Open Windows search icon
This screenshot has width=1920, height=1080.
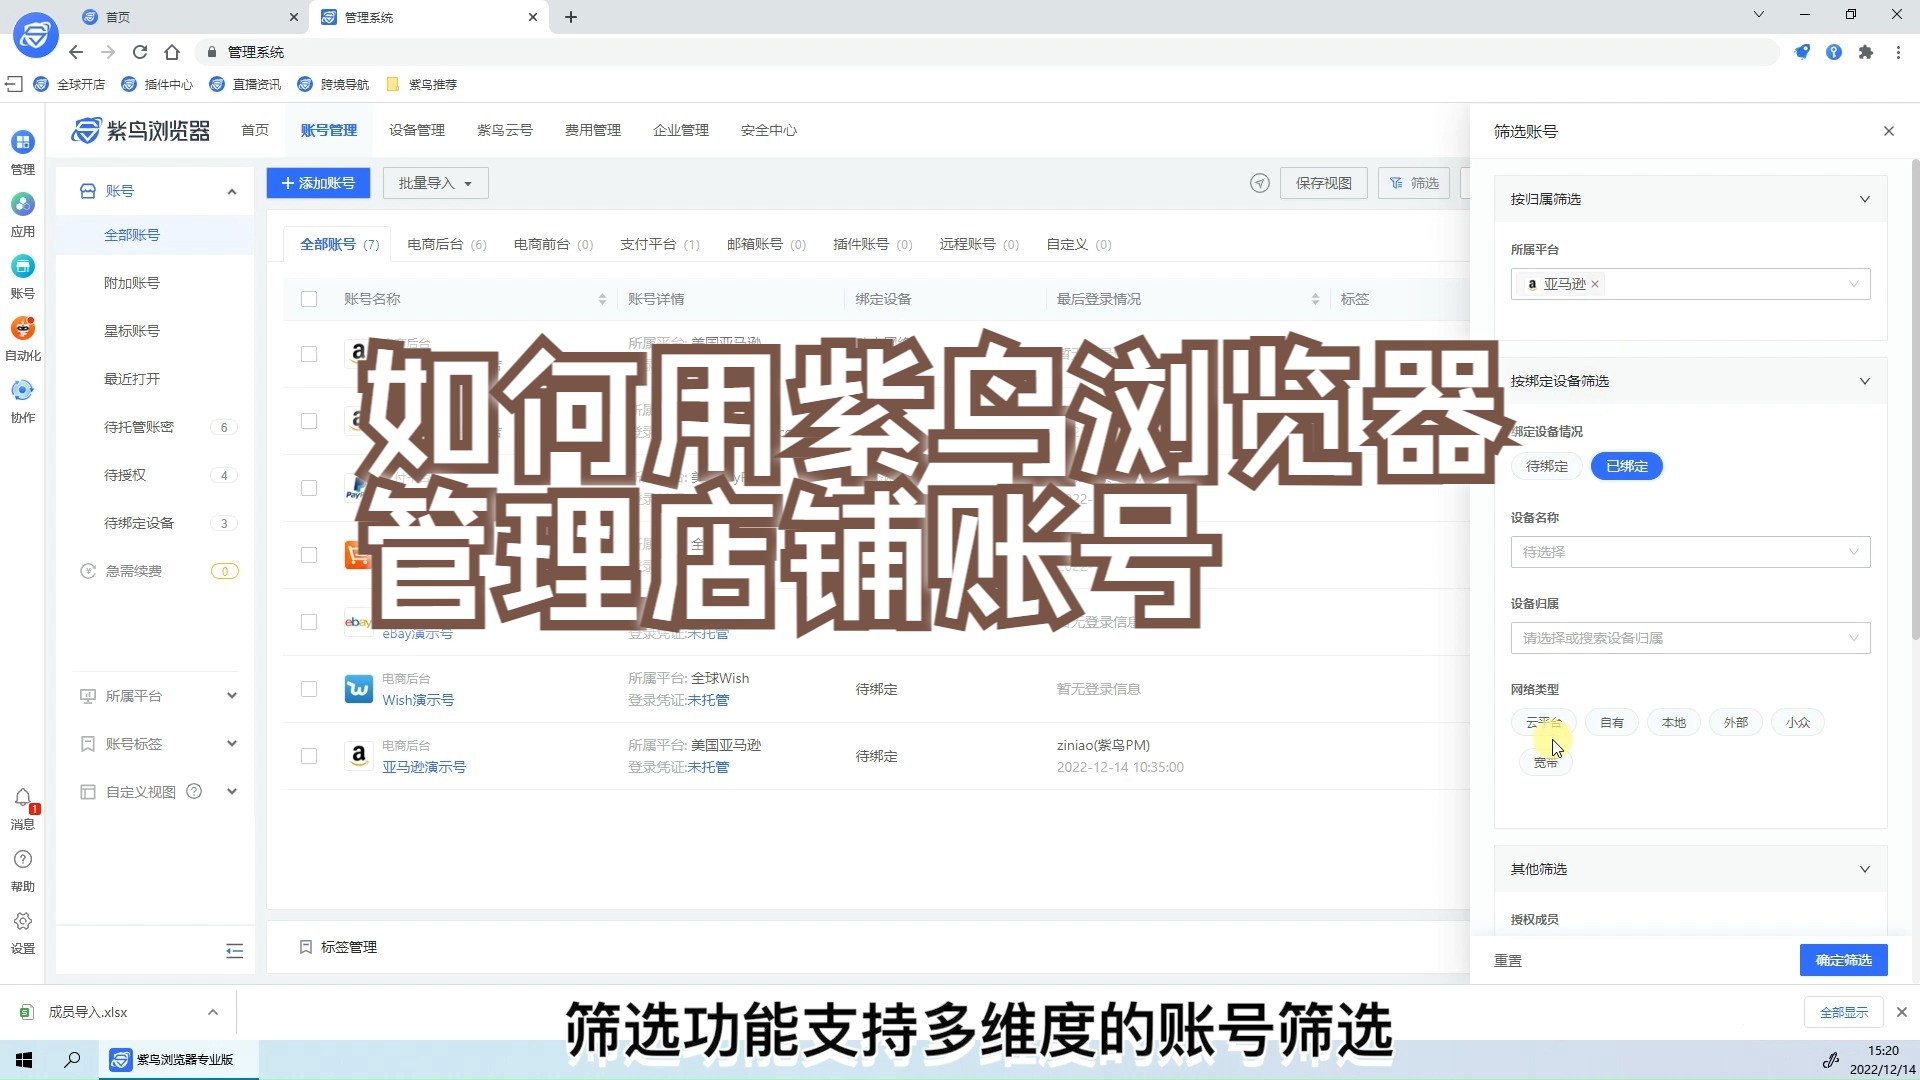click(72, 1060)
